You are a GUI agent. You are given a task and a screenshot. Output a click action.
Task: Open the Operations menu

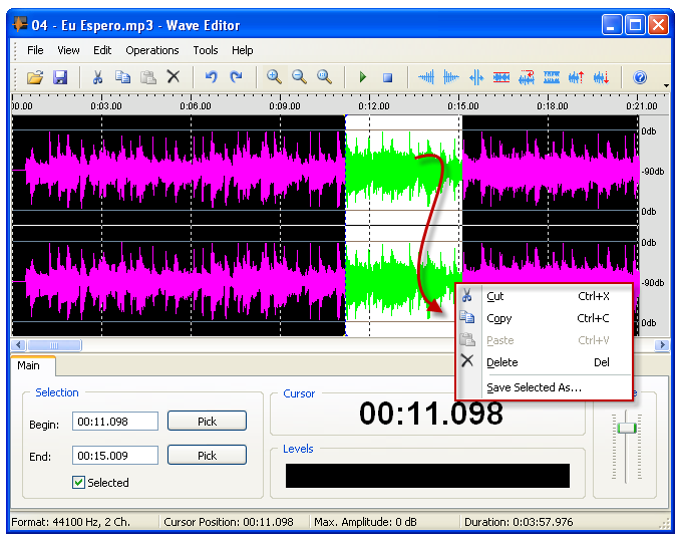[x=152, y=50]
